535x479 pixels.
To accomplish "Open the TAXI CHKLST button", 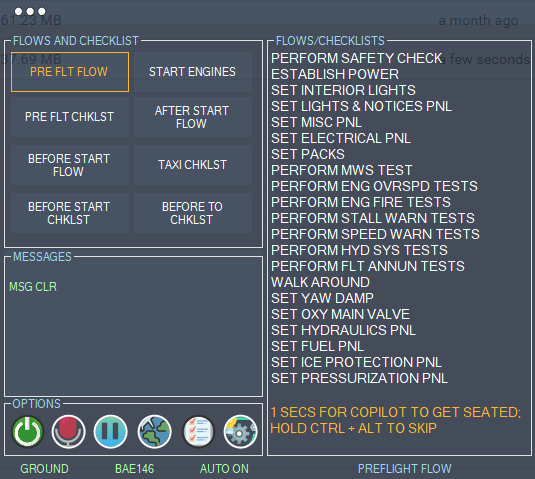I will [193, 165].
